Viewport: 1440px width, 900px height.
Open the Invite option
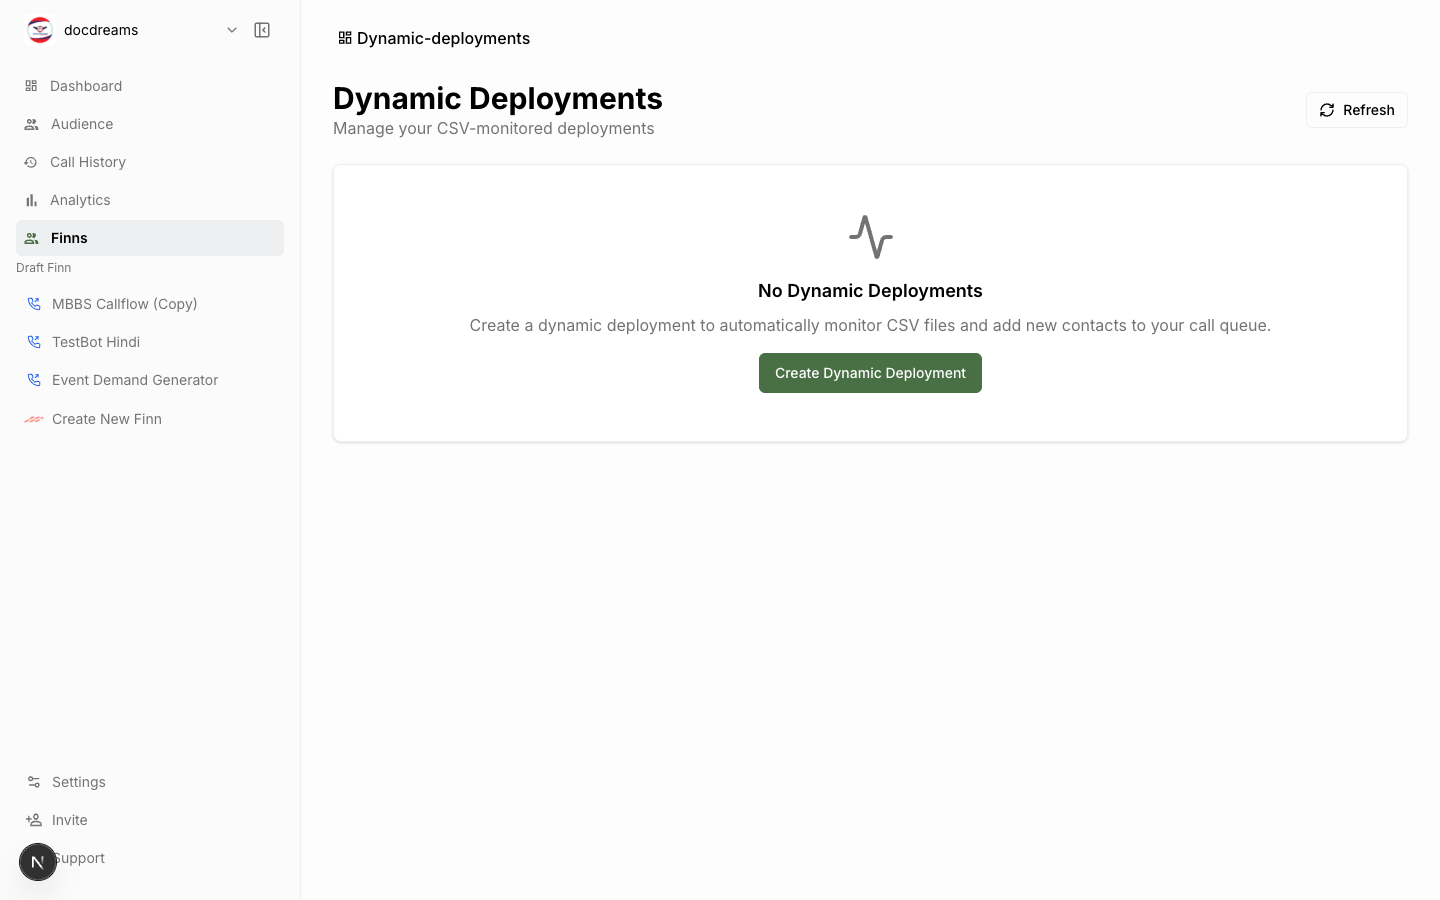(x=150, y=820)
